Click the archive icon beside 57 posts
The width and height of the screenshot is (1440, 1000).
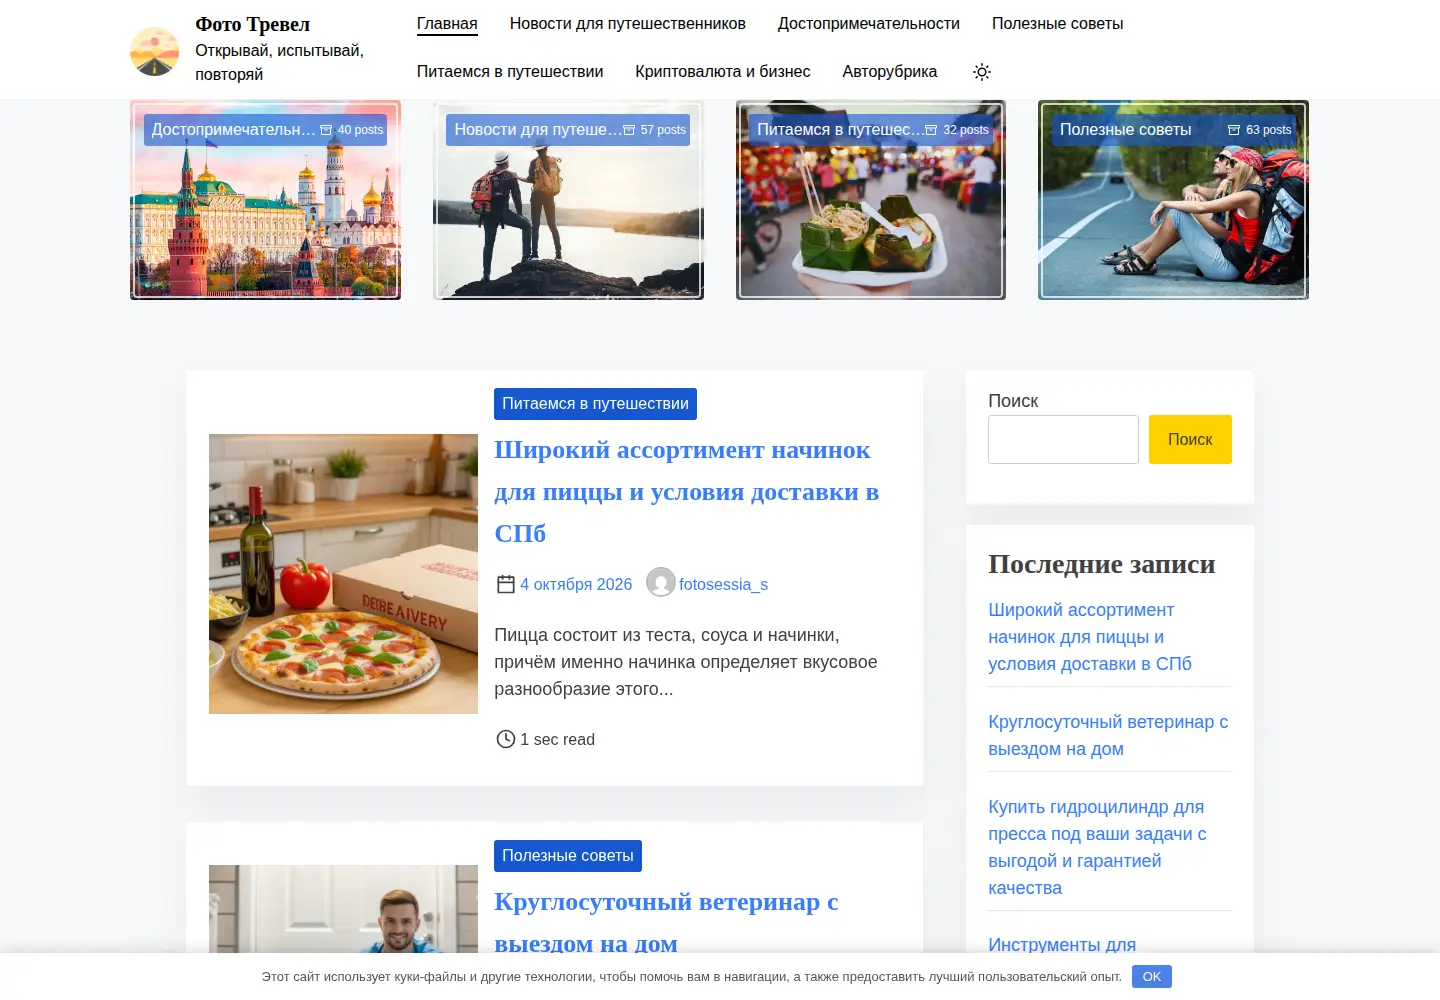[629, 130]
